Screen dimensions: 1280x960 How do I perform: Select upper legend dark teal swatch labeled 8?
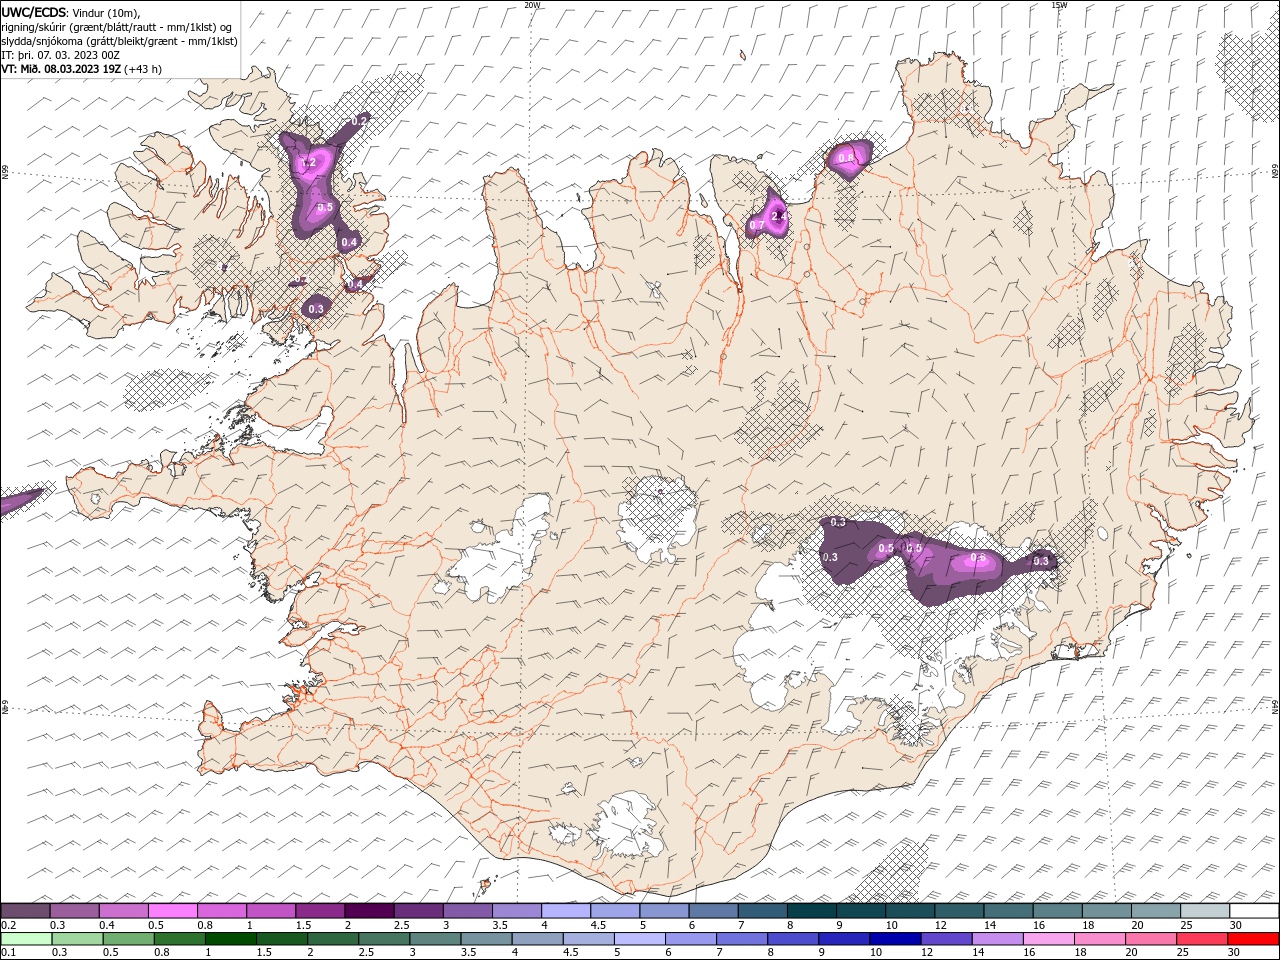point(811,911)
